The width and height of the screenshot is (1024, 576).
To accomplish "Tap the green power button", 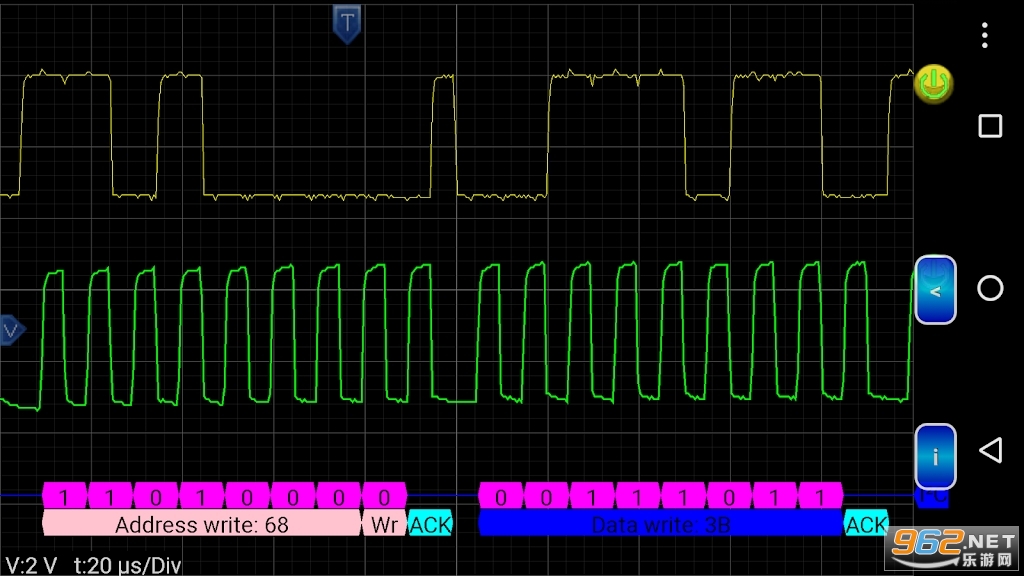I will click(x=933, y=85).
